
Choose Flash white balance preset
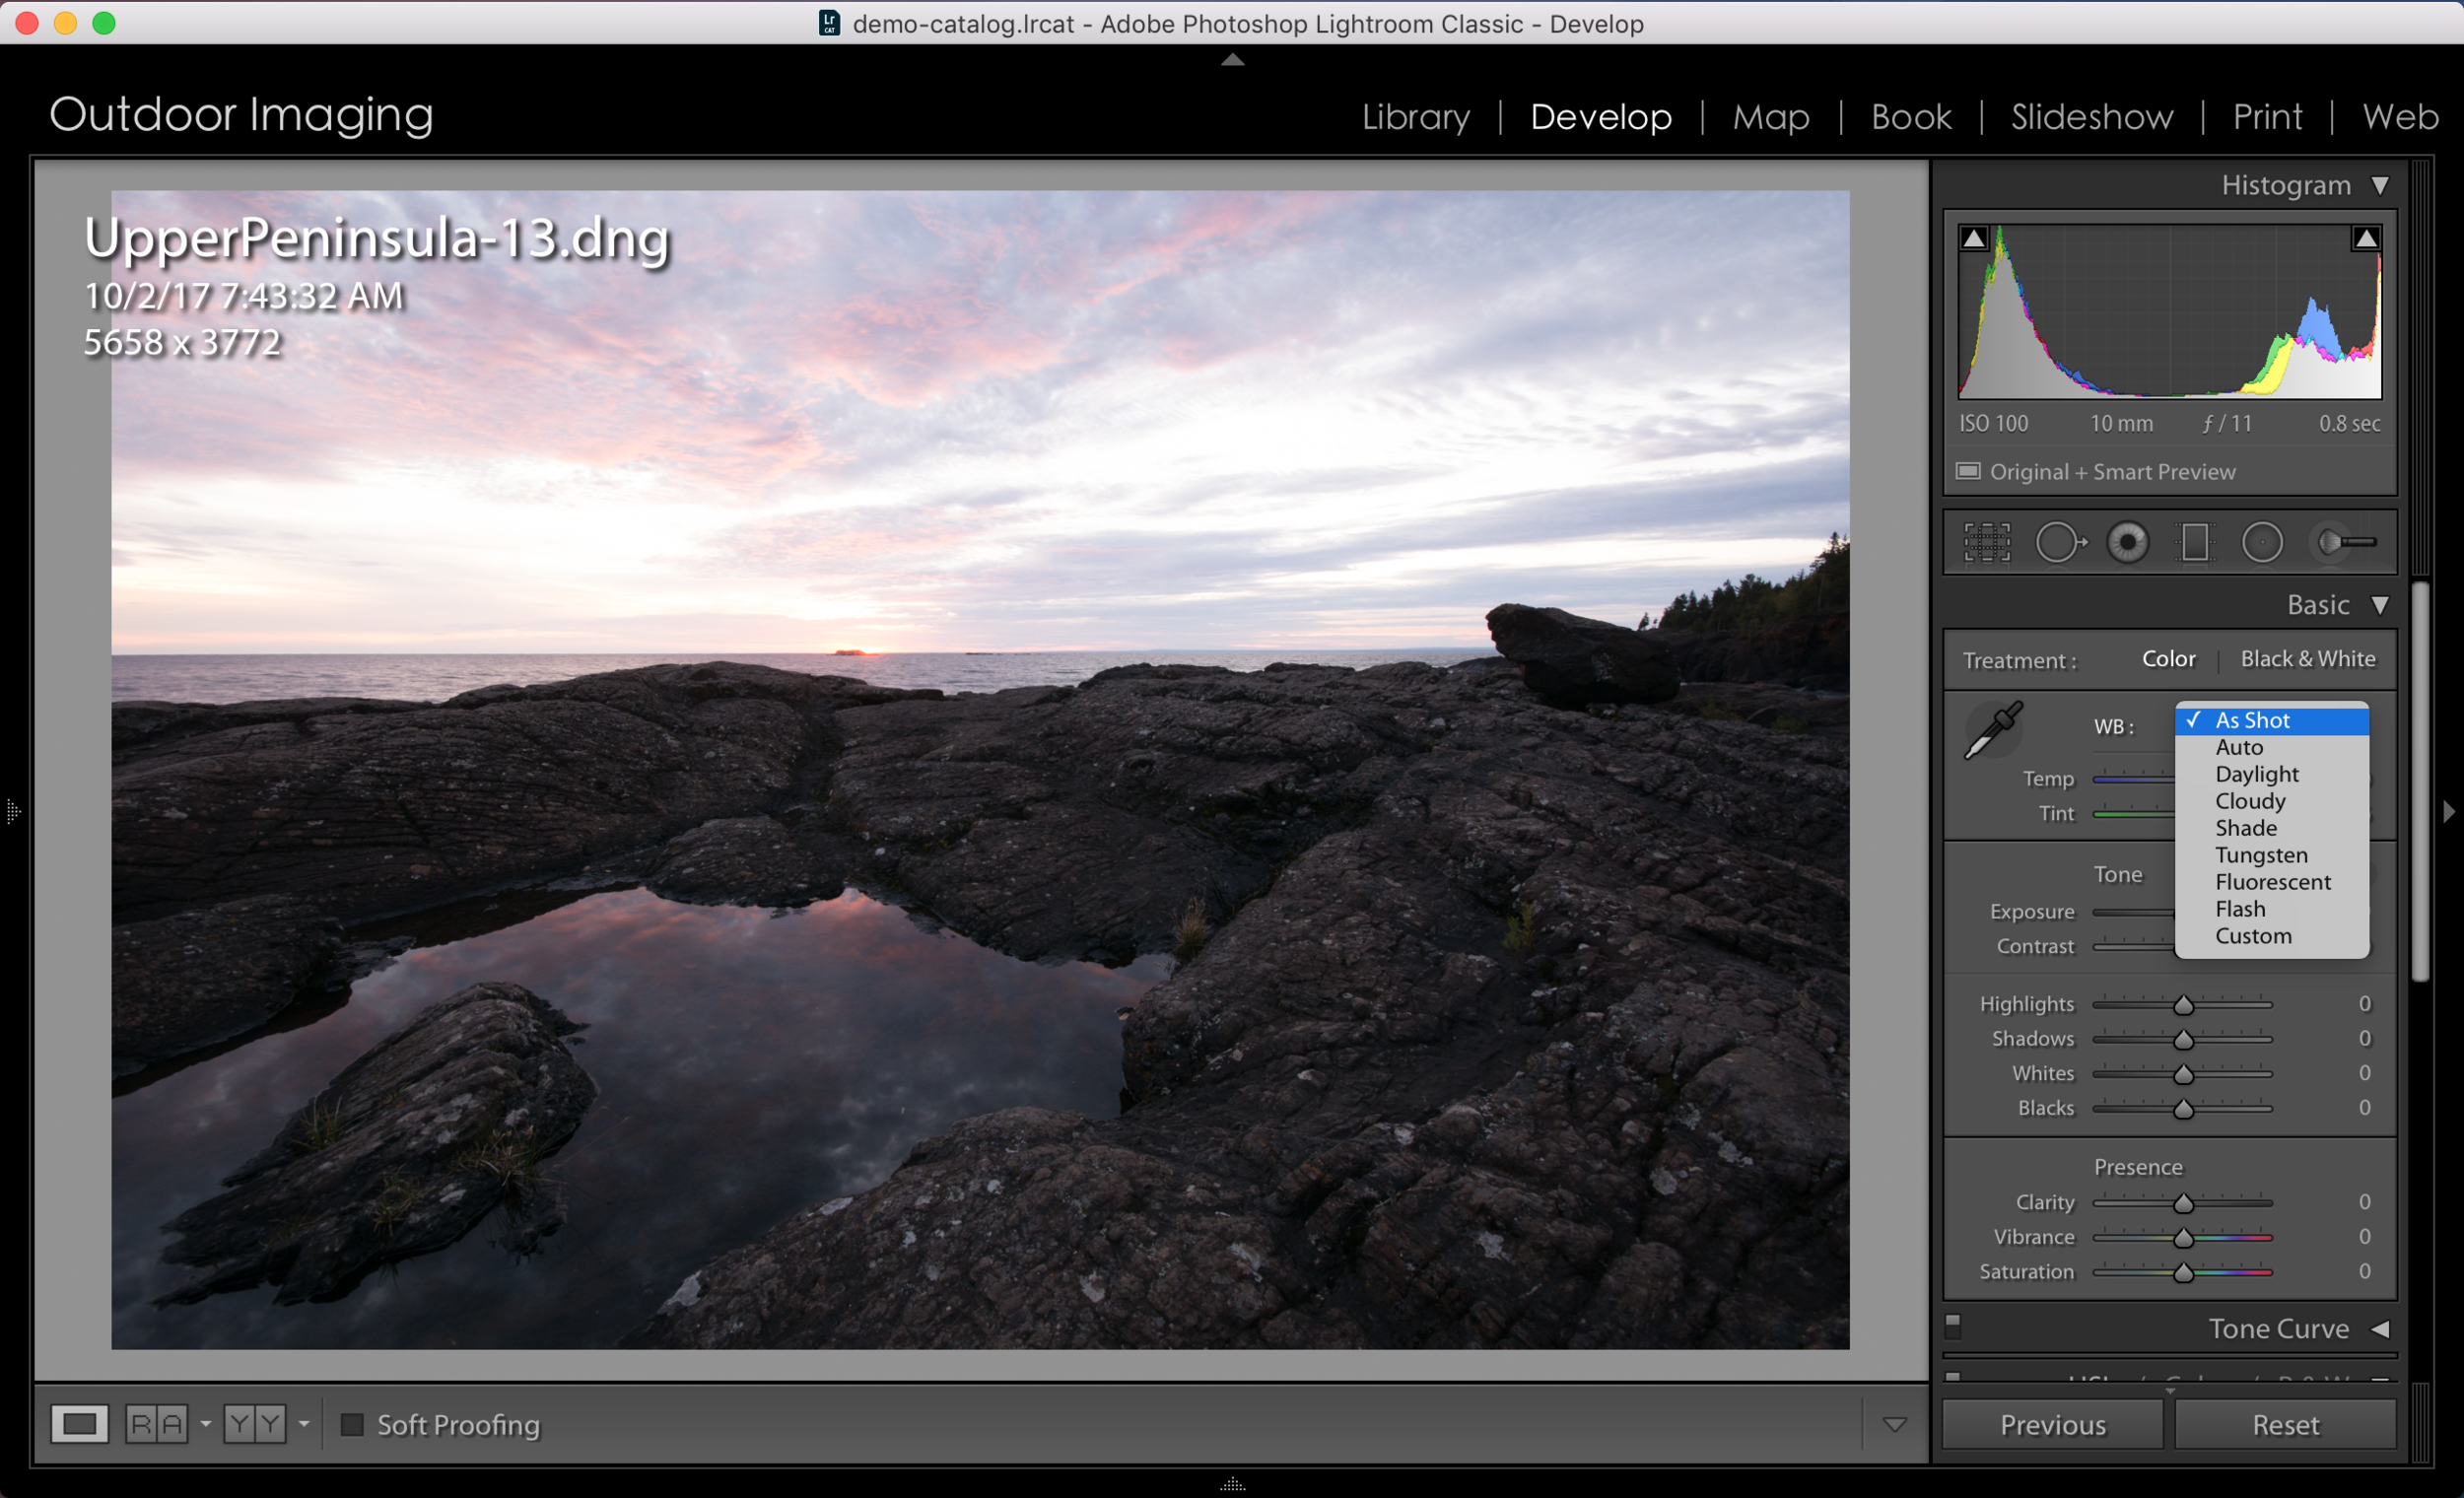coord(2271,910)
